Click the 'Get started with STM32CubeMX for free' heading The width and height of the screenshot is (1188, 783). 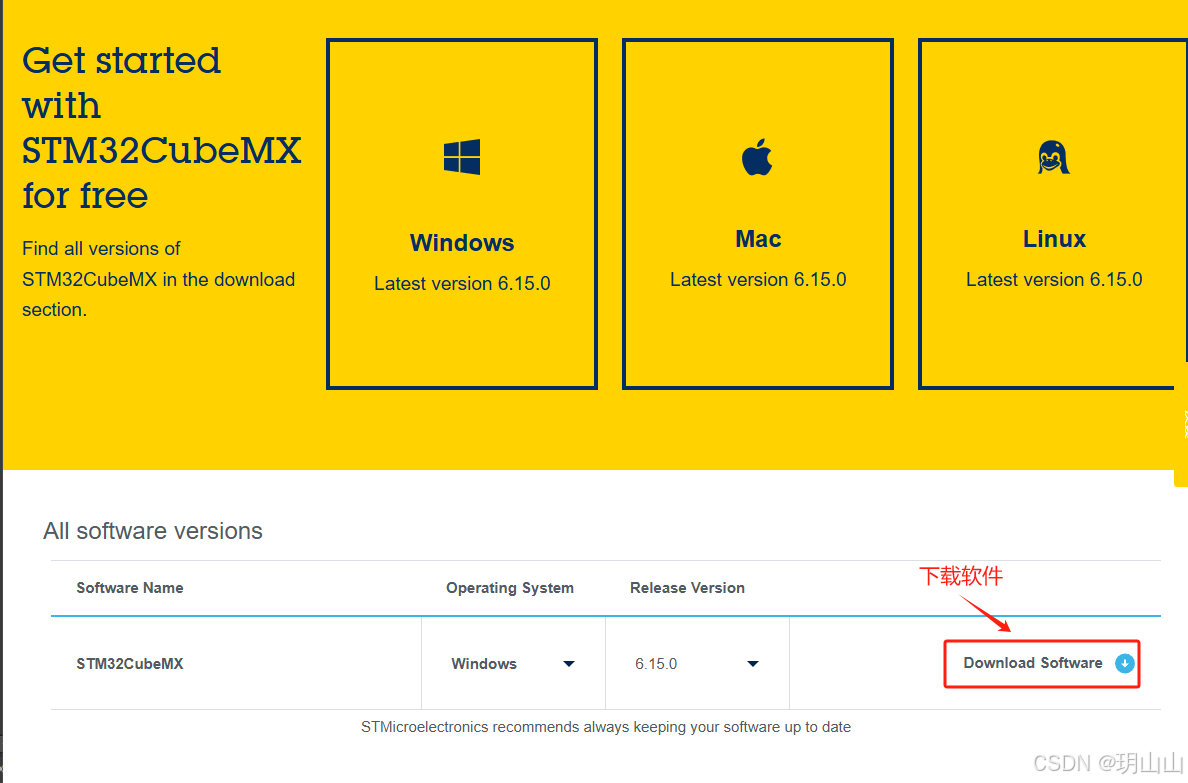pyautogui.click(x=161, y=127)
